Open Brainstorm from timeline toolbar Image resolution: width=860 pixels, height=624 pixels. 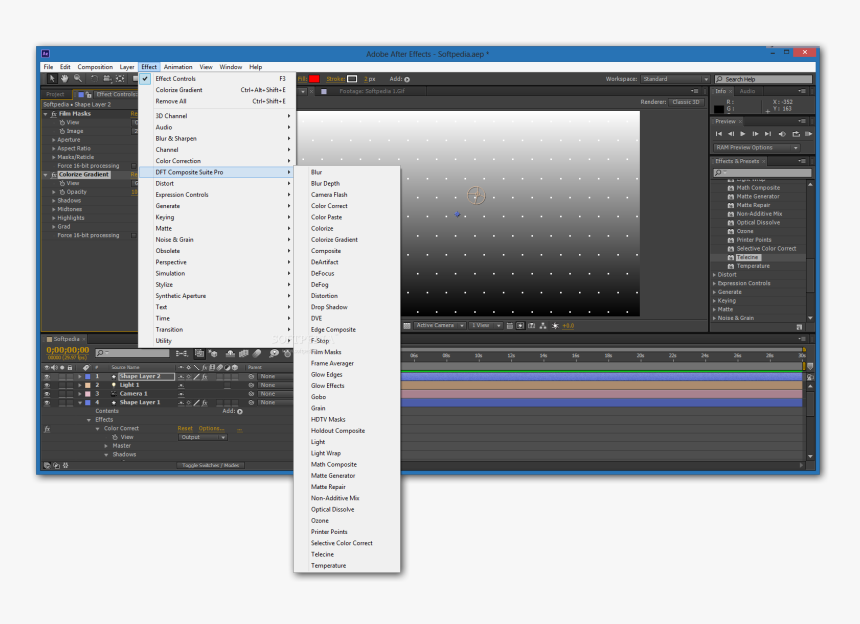coord(274,354)
